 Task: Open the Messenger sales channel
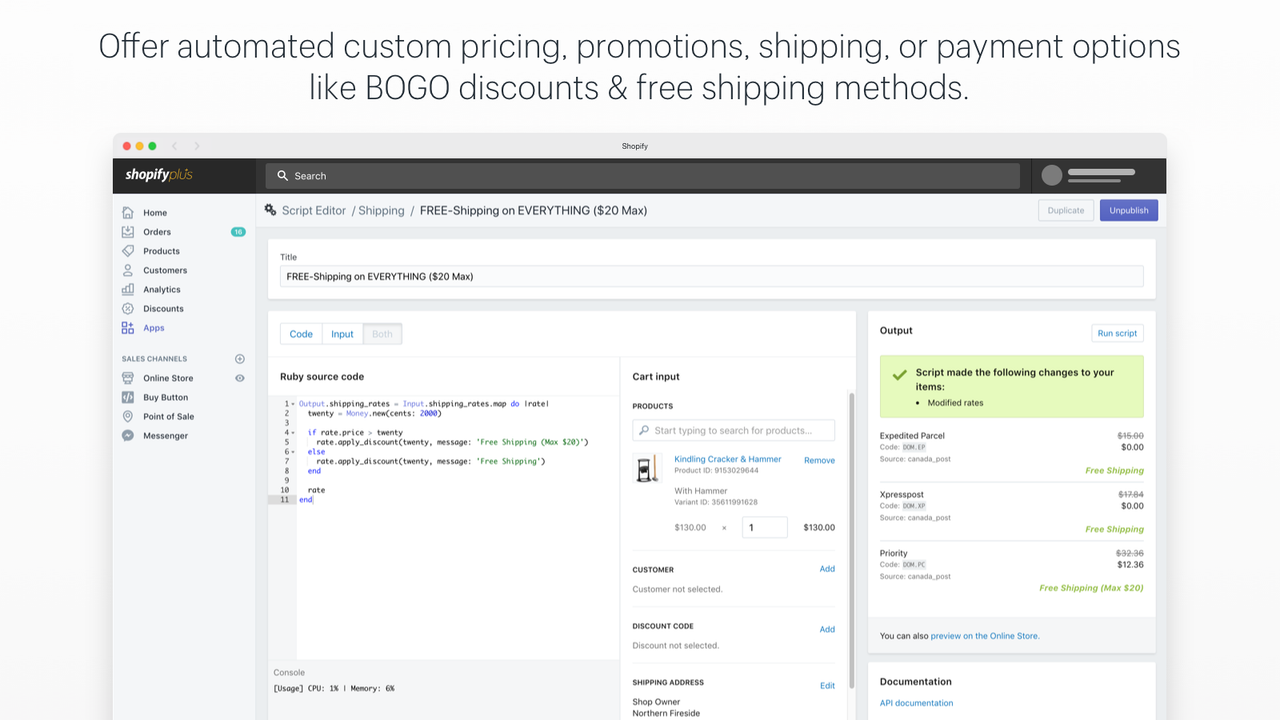click(164, 435)
